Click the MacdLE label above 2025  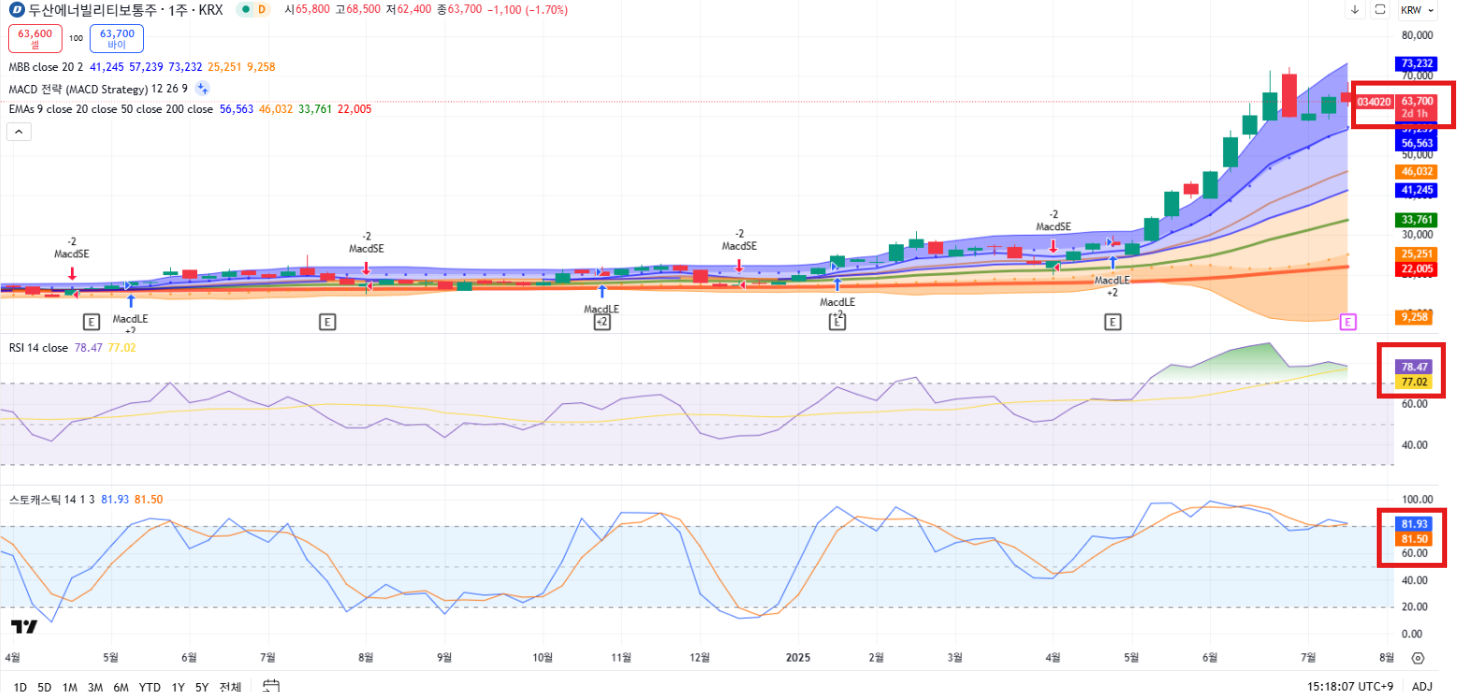837,302
